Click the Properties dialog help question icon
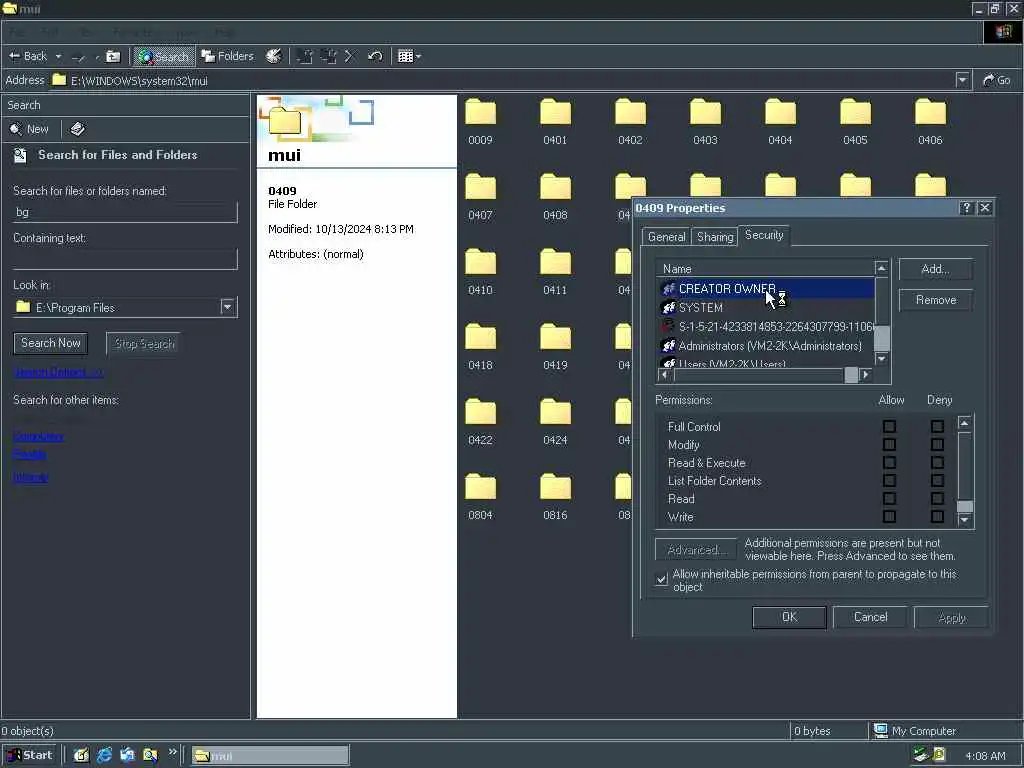This screenshot has width=1024, height=768. [967, 208]
